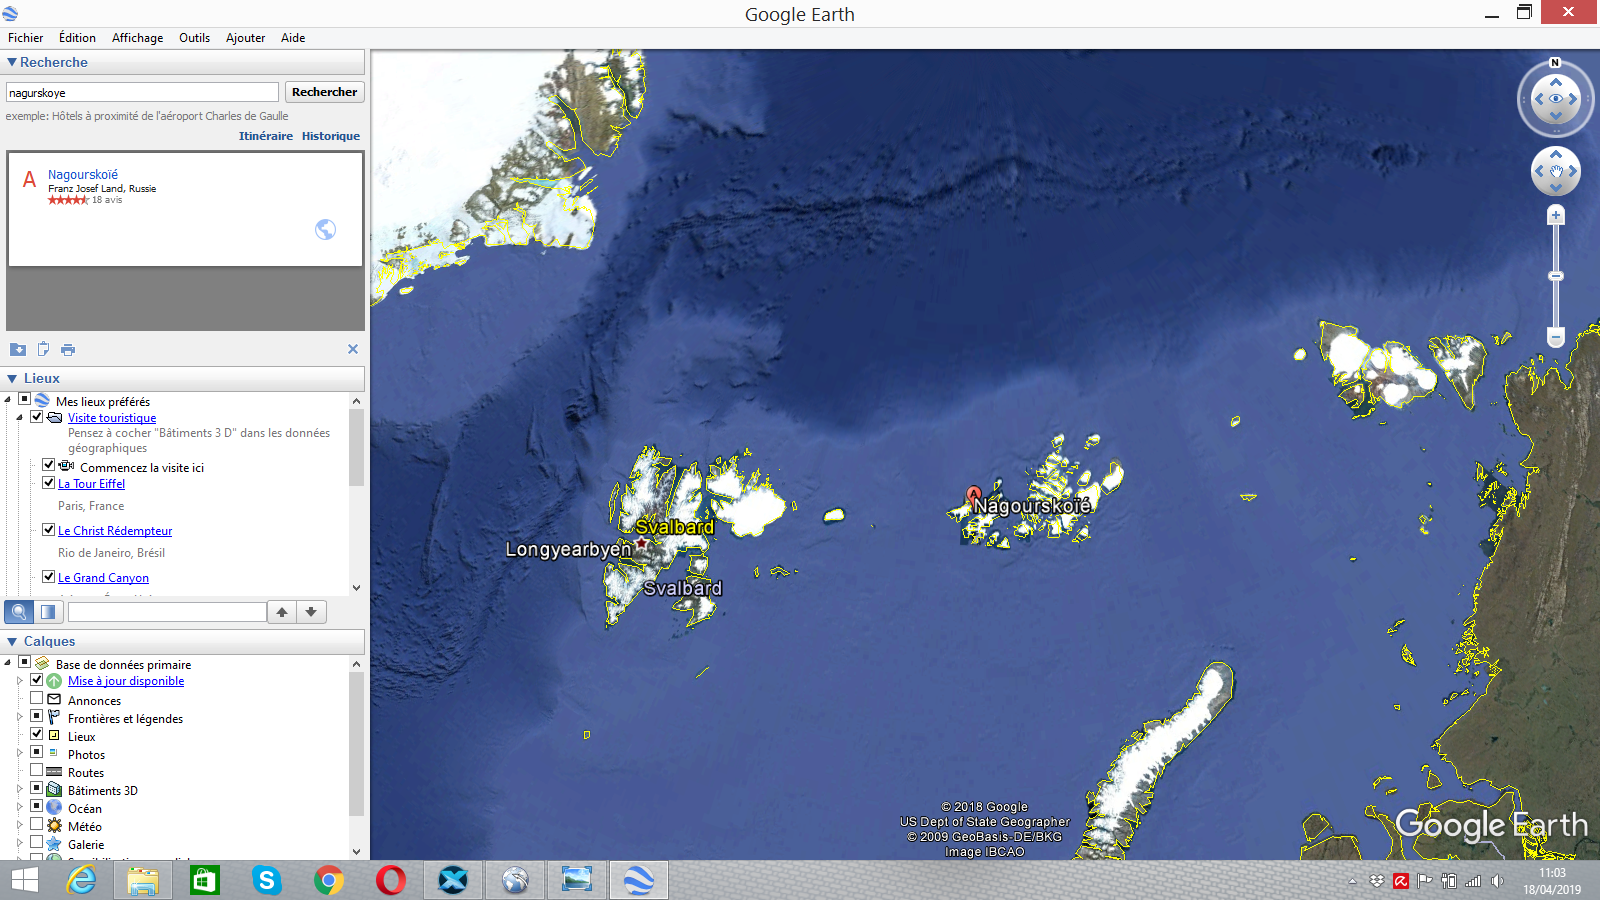Image resolution: width=1600 pixels, height=900 pixels.
Task: Uncheck Le Grand Canyon checkbox
Action: (x=48, y=577)
